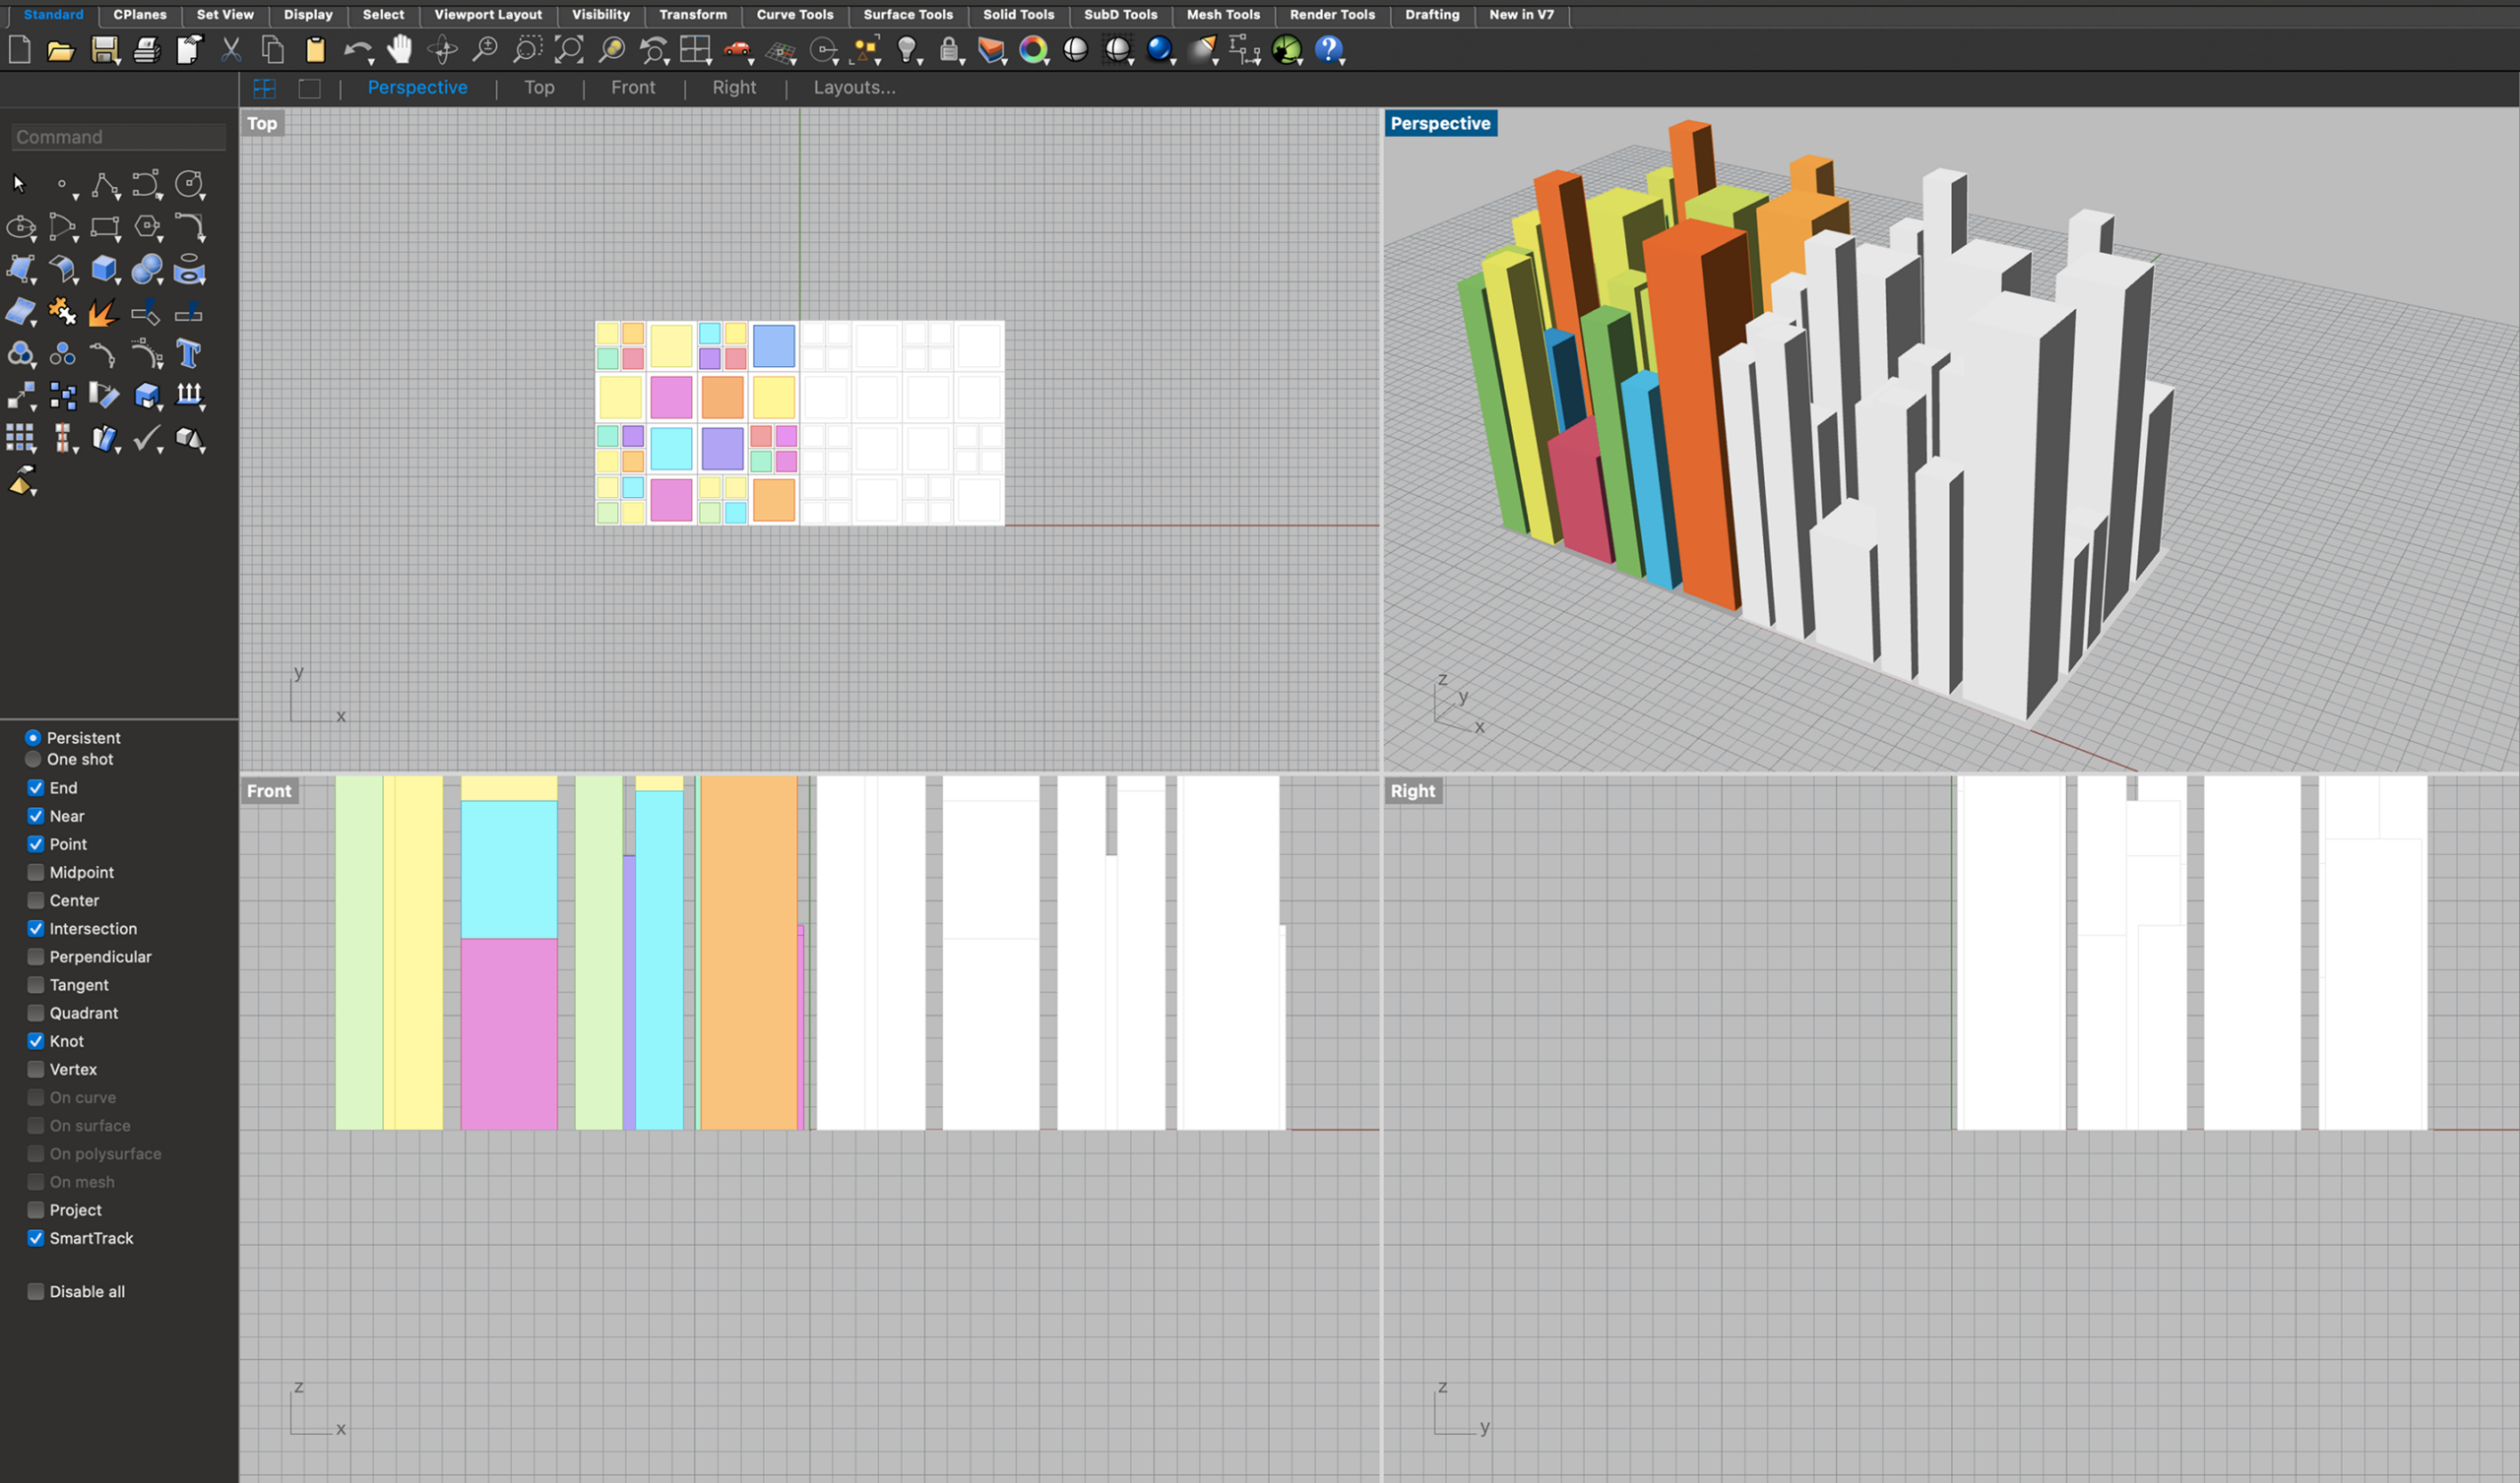The height and width of the screenshot is (1483, 2520).
Task: Click the Copy icon in top toolbar
Action: [x=273, y=49]
